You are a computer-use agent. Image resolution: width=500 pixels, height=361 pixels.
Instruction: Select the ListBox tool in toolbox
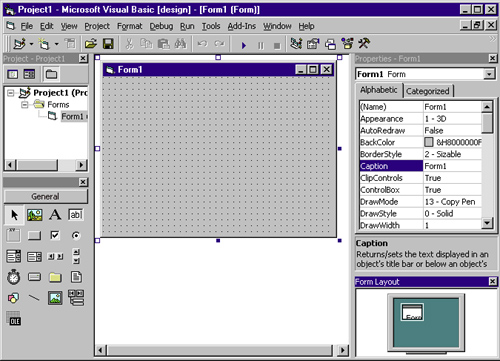pyautogui.click(x=34, y=256)
